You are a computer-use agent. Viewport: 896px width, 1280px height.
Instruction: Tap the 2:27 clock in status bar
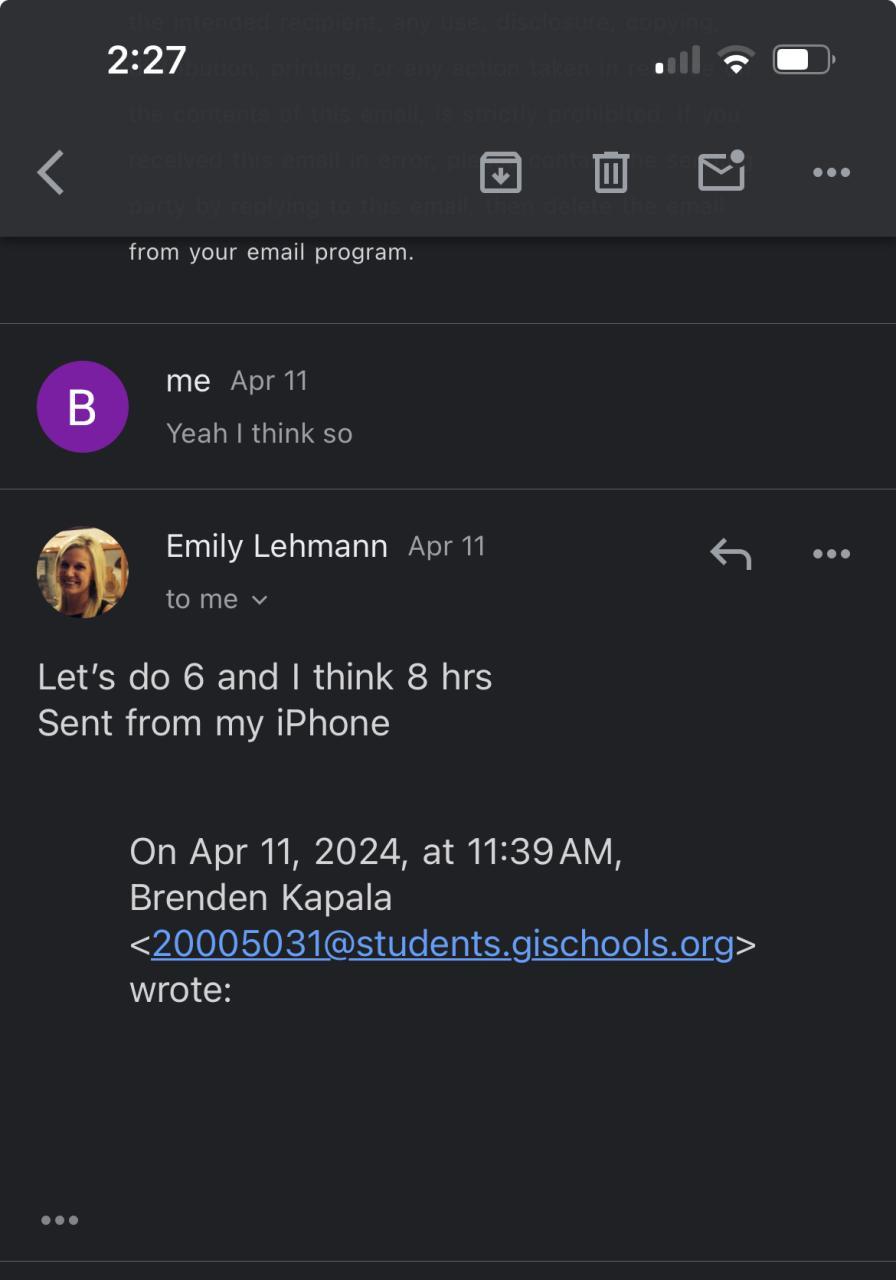coord(146,61)
